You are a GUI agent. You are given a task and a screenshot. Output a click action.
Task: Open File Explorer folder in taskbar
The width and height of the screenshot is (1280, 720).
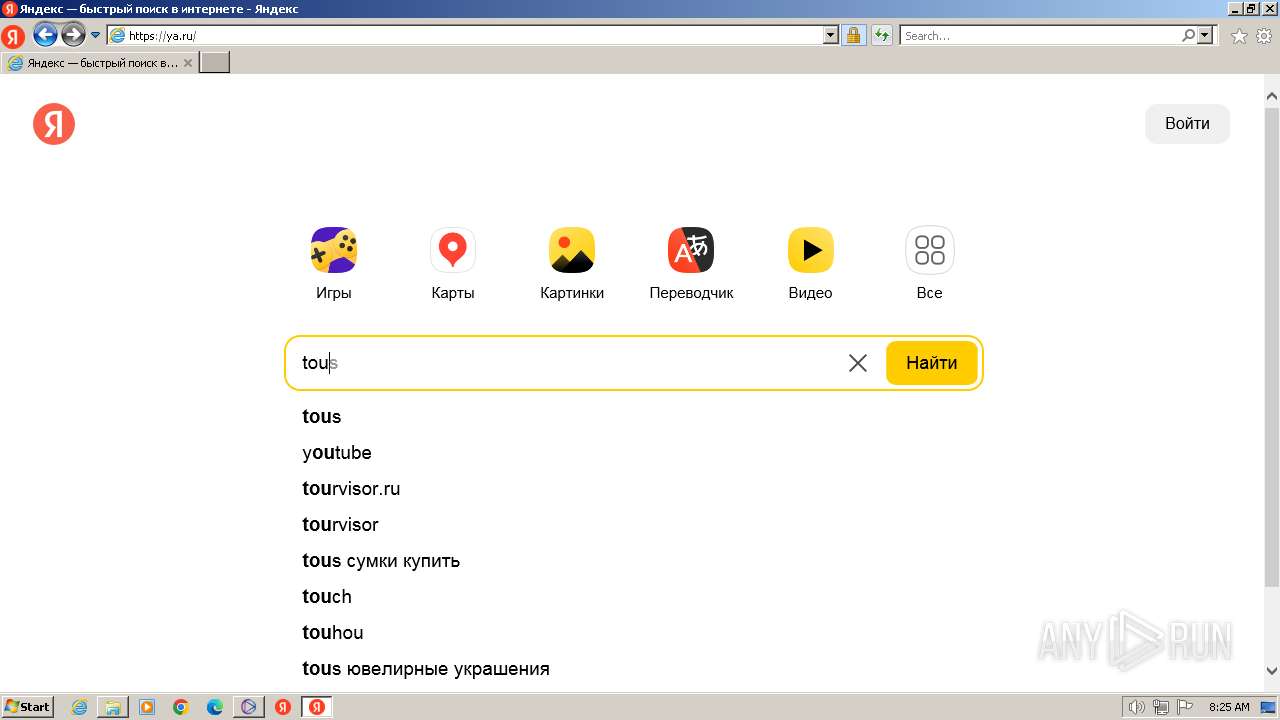pos(113,707)
